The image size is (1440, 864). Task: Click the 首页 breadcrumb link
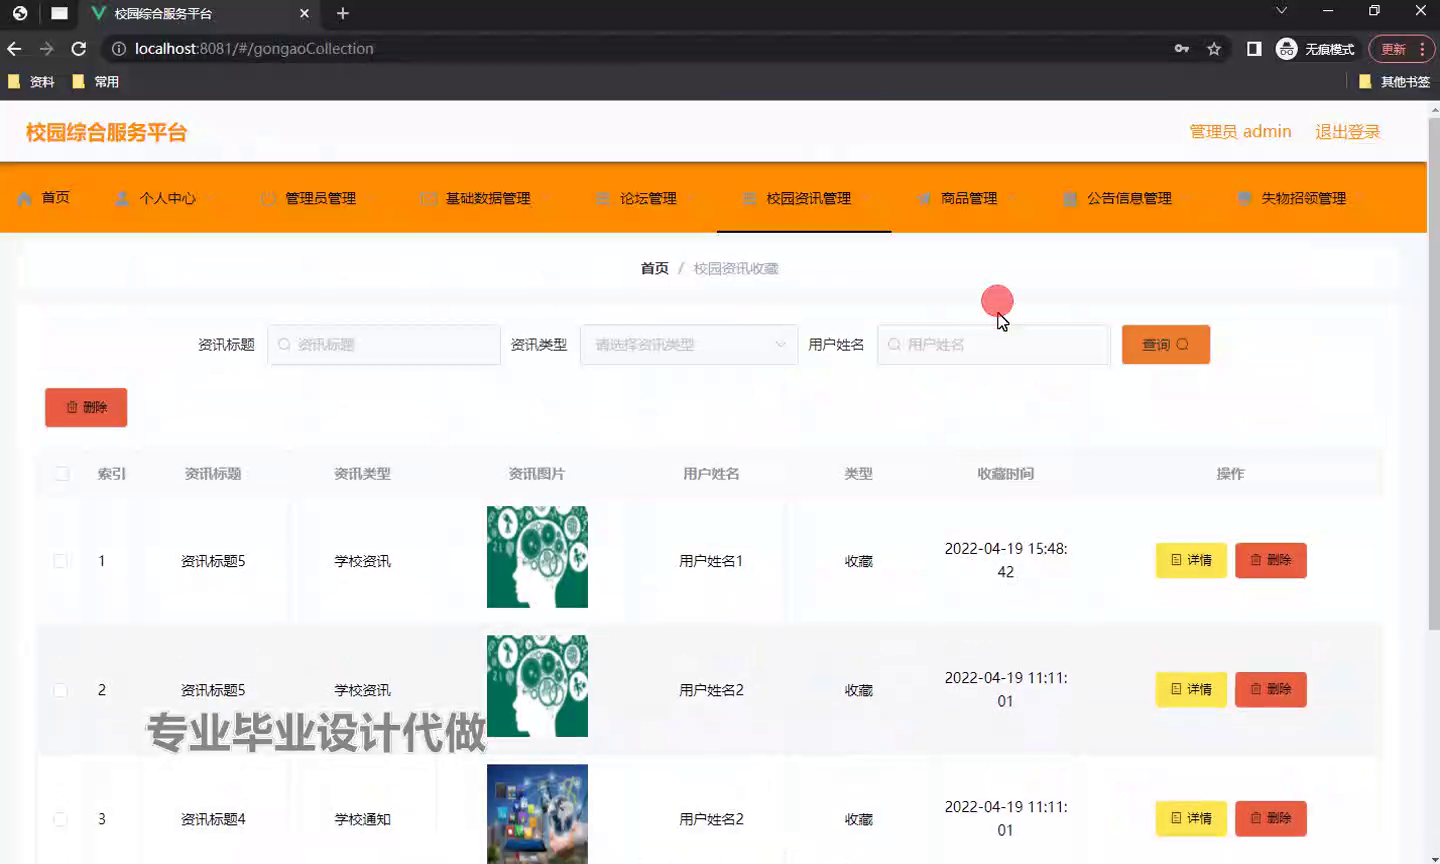click(x=654, y=268)
